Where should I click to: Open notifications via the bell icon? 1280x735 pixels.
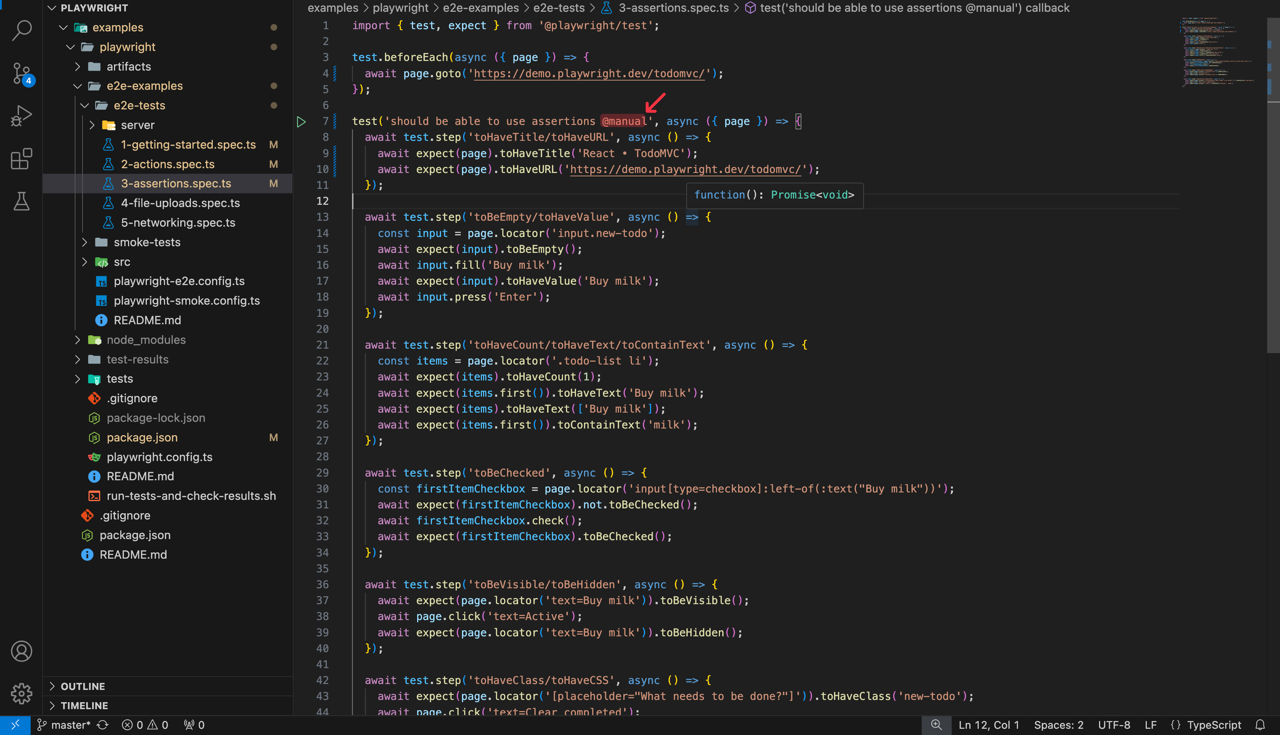(x=1260, y=725)
